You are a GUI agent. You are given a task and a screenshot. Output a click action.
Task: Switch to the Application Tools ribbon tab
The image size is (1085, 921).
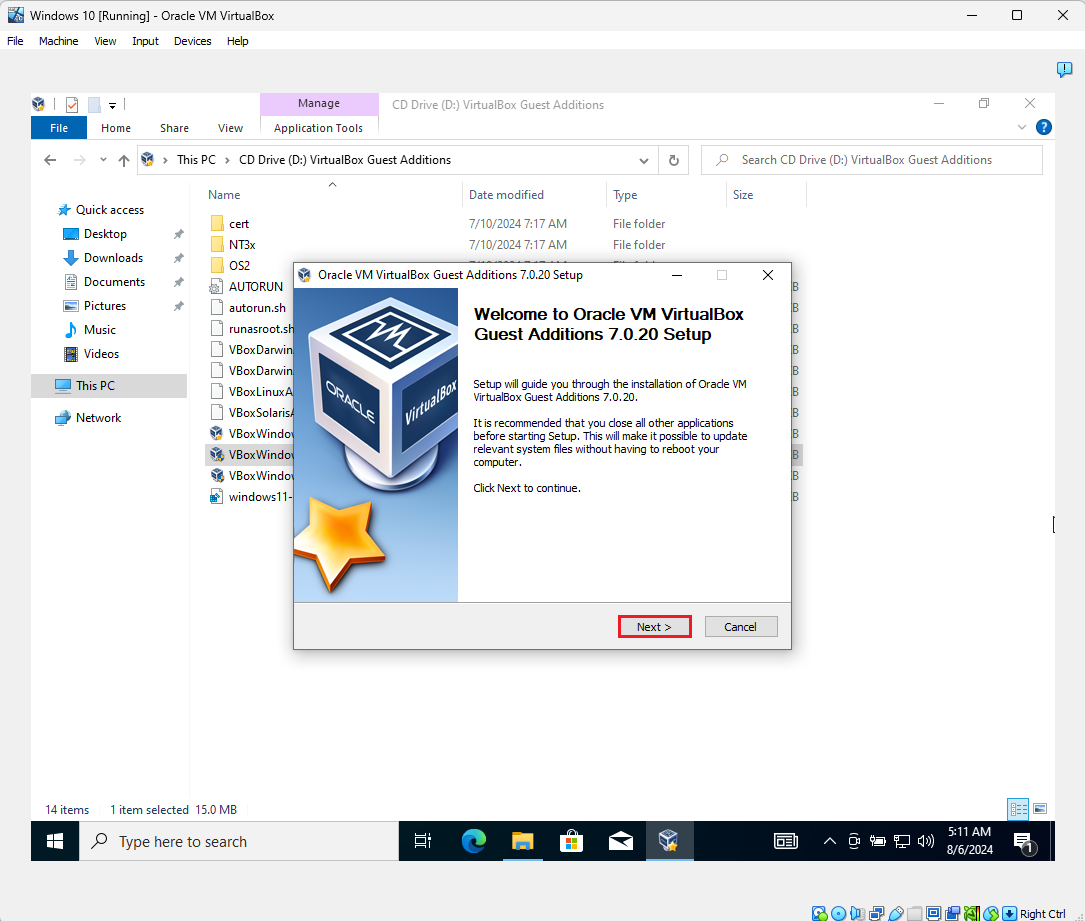318,128
